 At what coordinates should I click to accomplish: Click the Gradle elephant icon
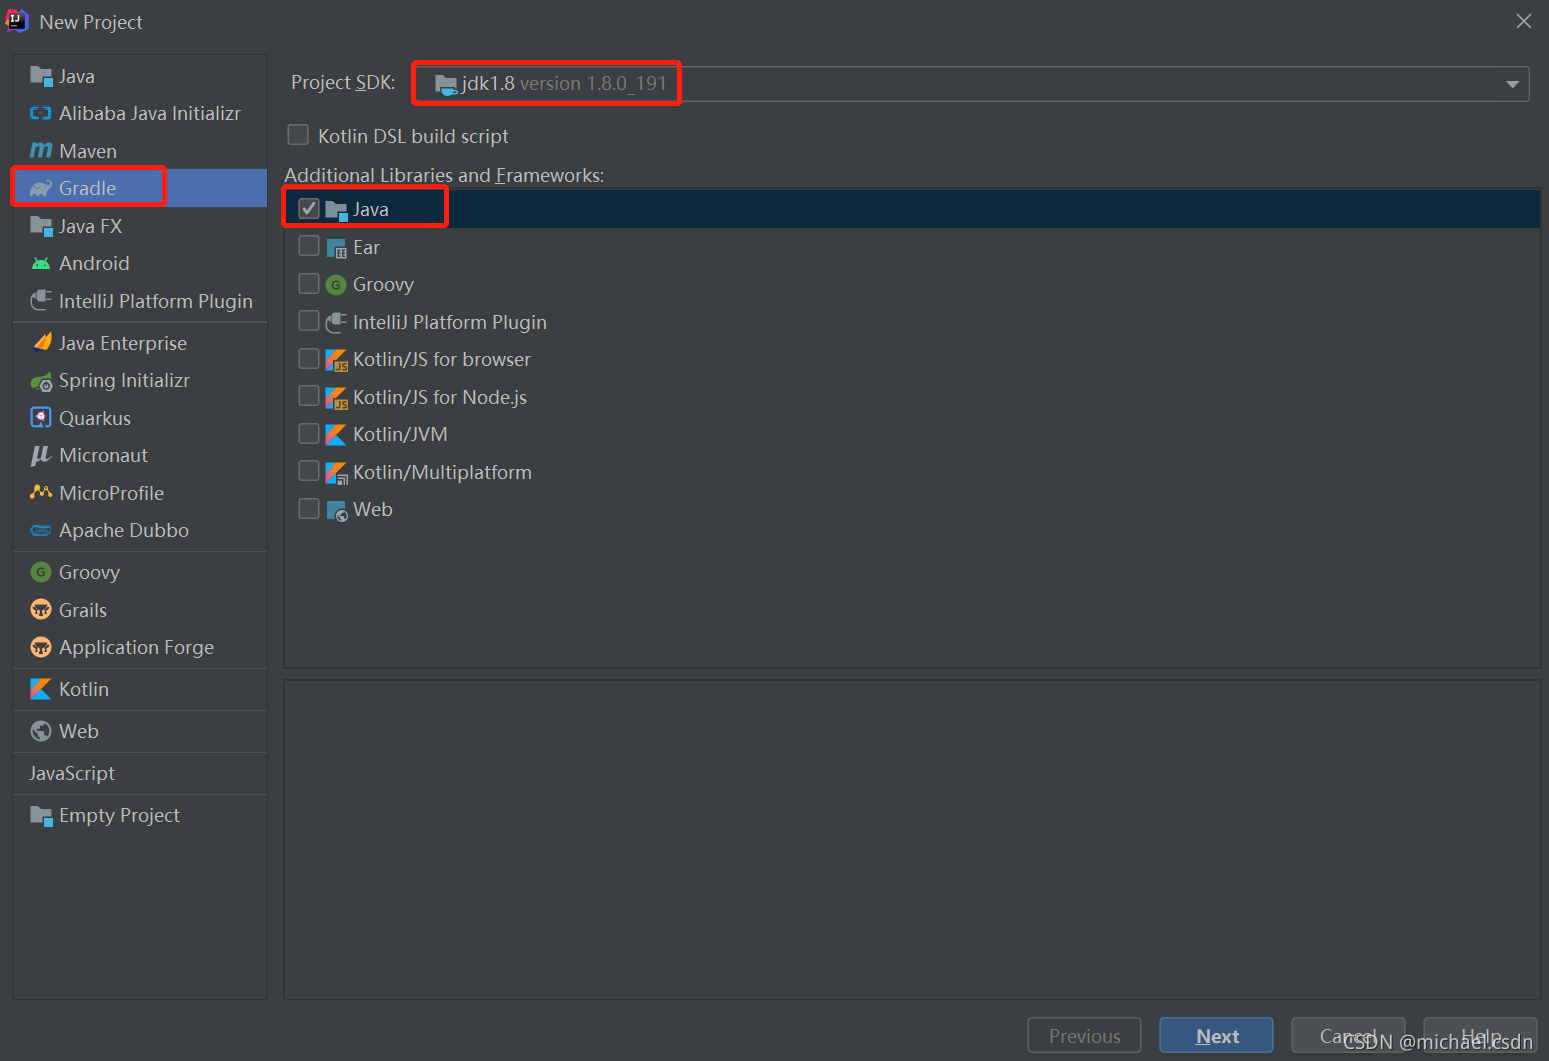(41, 188)
